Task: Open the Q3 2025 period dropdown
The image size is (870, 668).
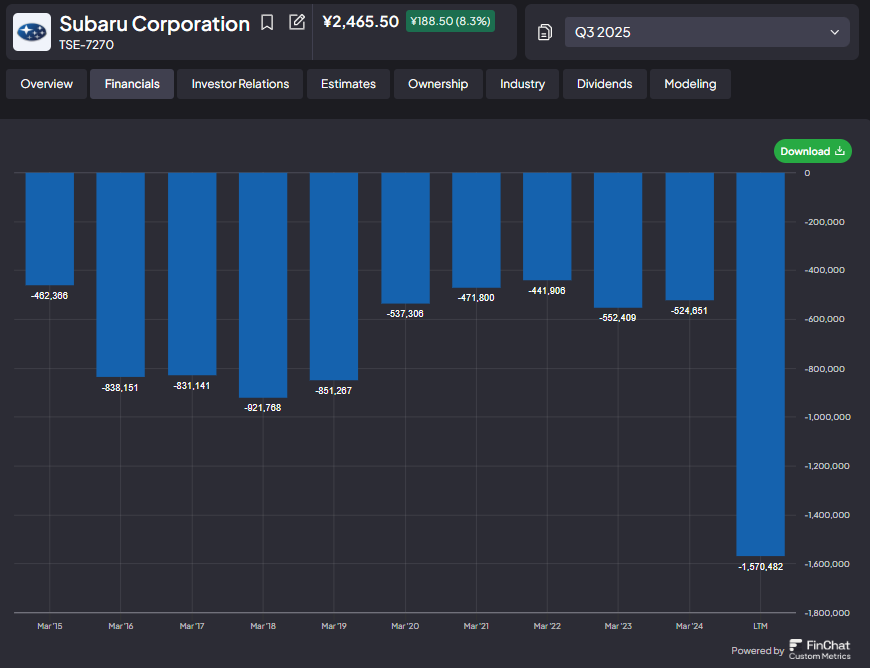Action: (707, 32)
